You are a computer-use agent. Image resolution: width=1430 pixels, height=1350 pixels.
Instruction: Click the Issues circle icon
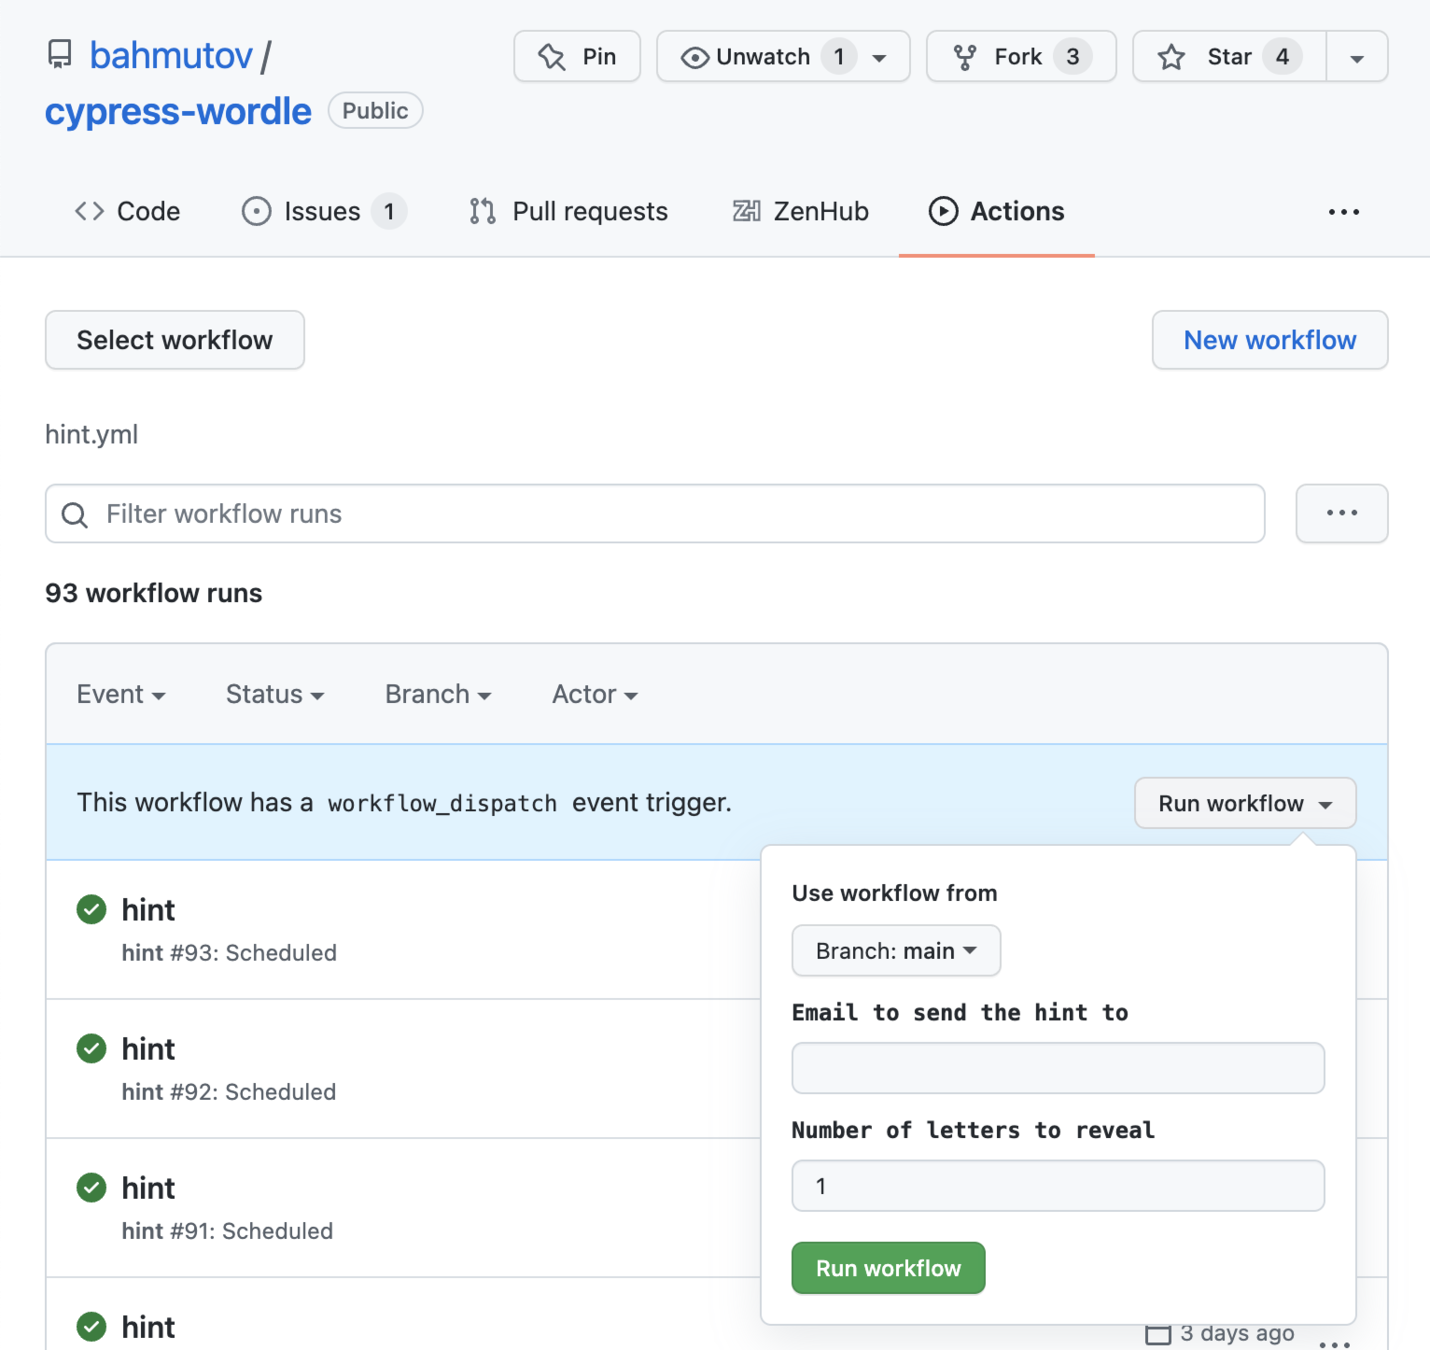256,211
